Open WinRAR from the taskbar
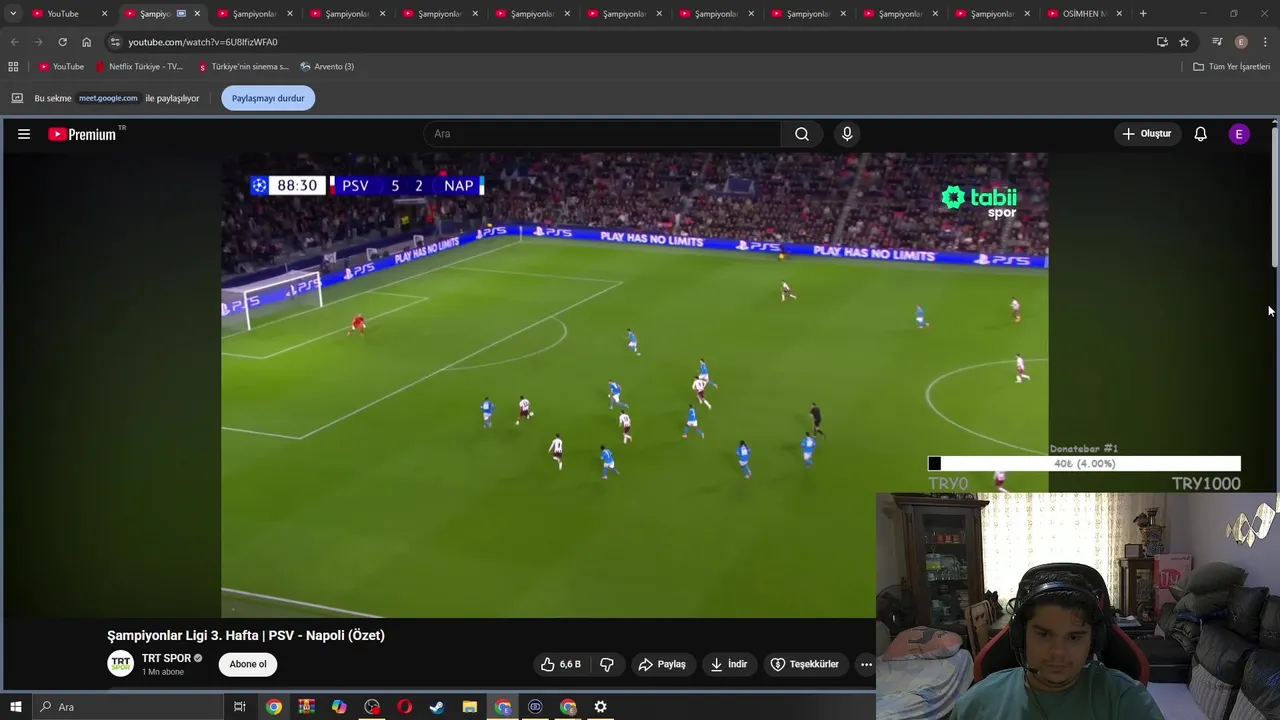Screen dimensions: 1280x720 [307, 707]
